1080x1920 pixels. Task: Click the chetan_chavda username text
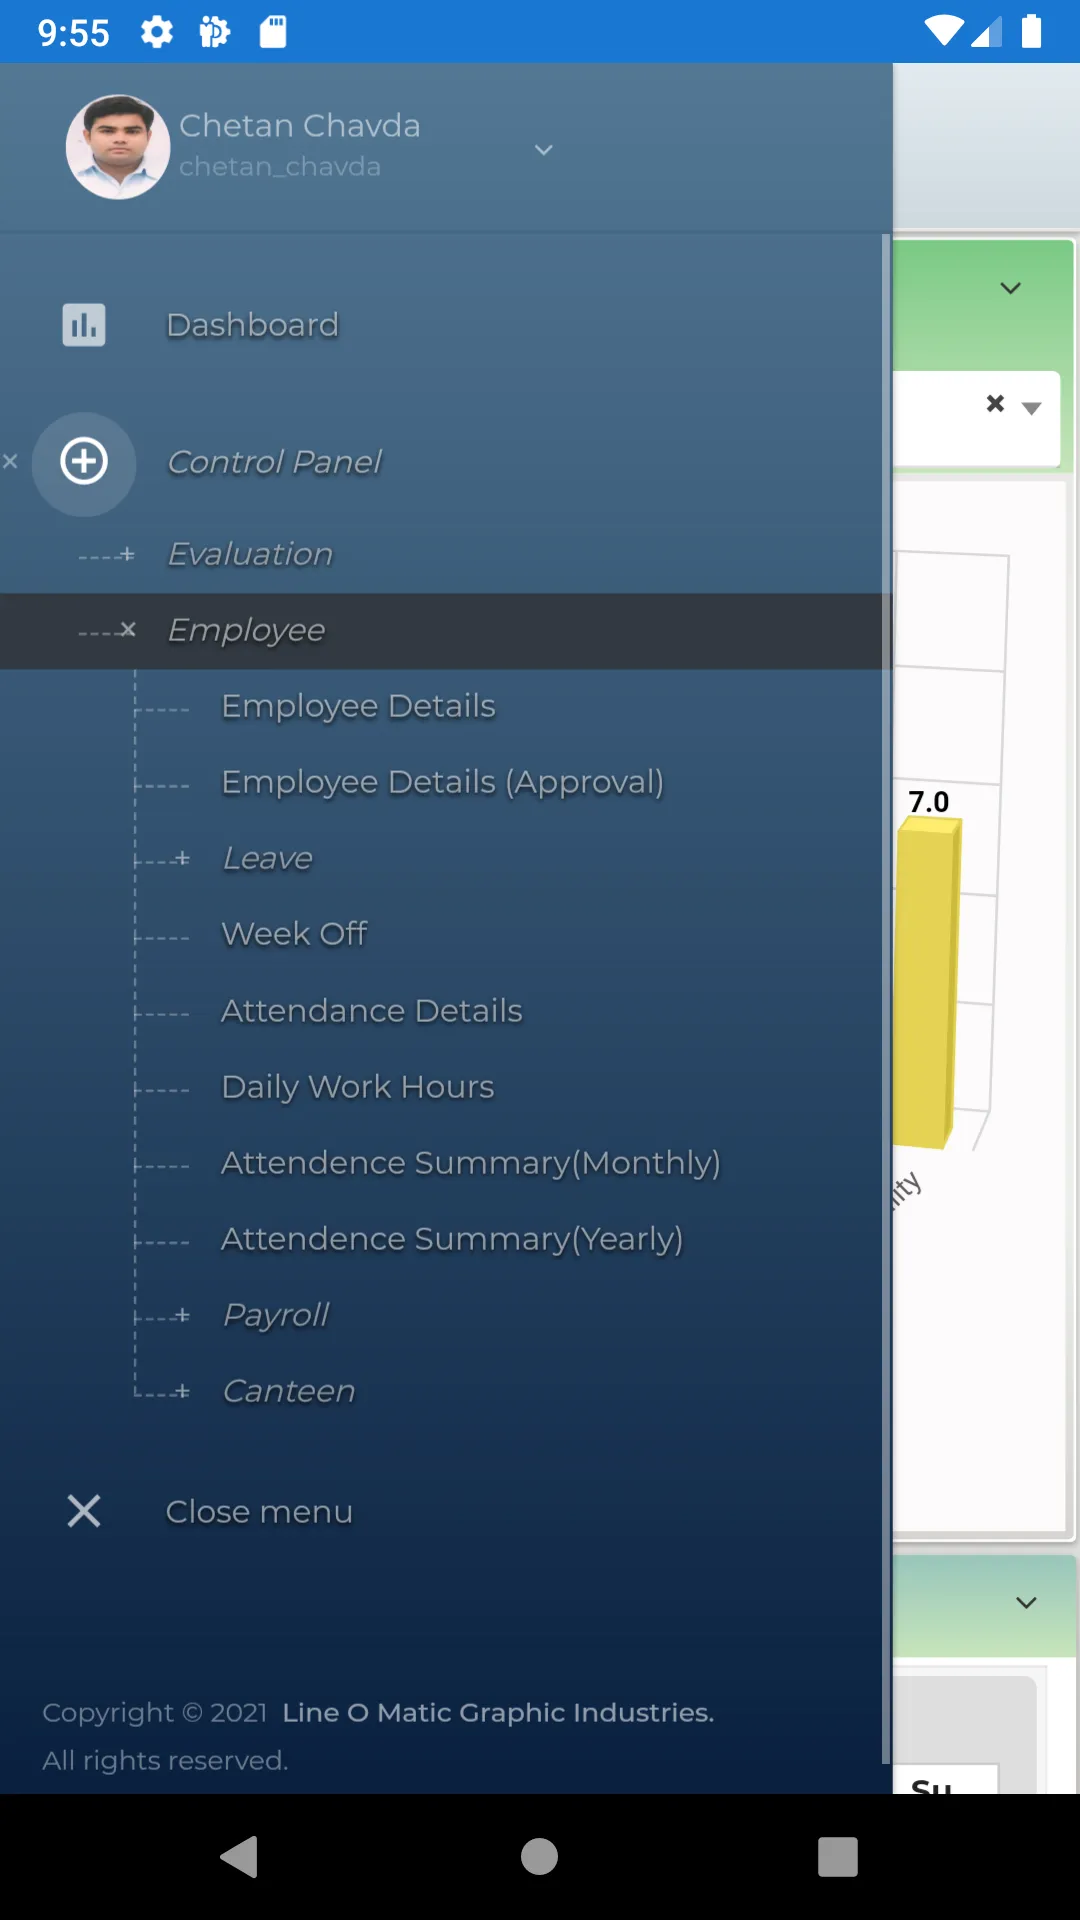point(279,166)
